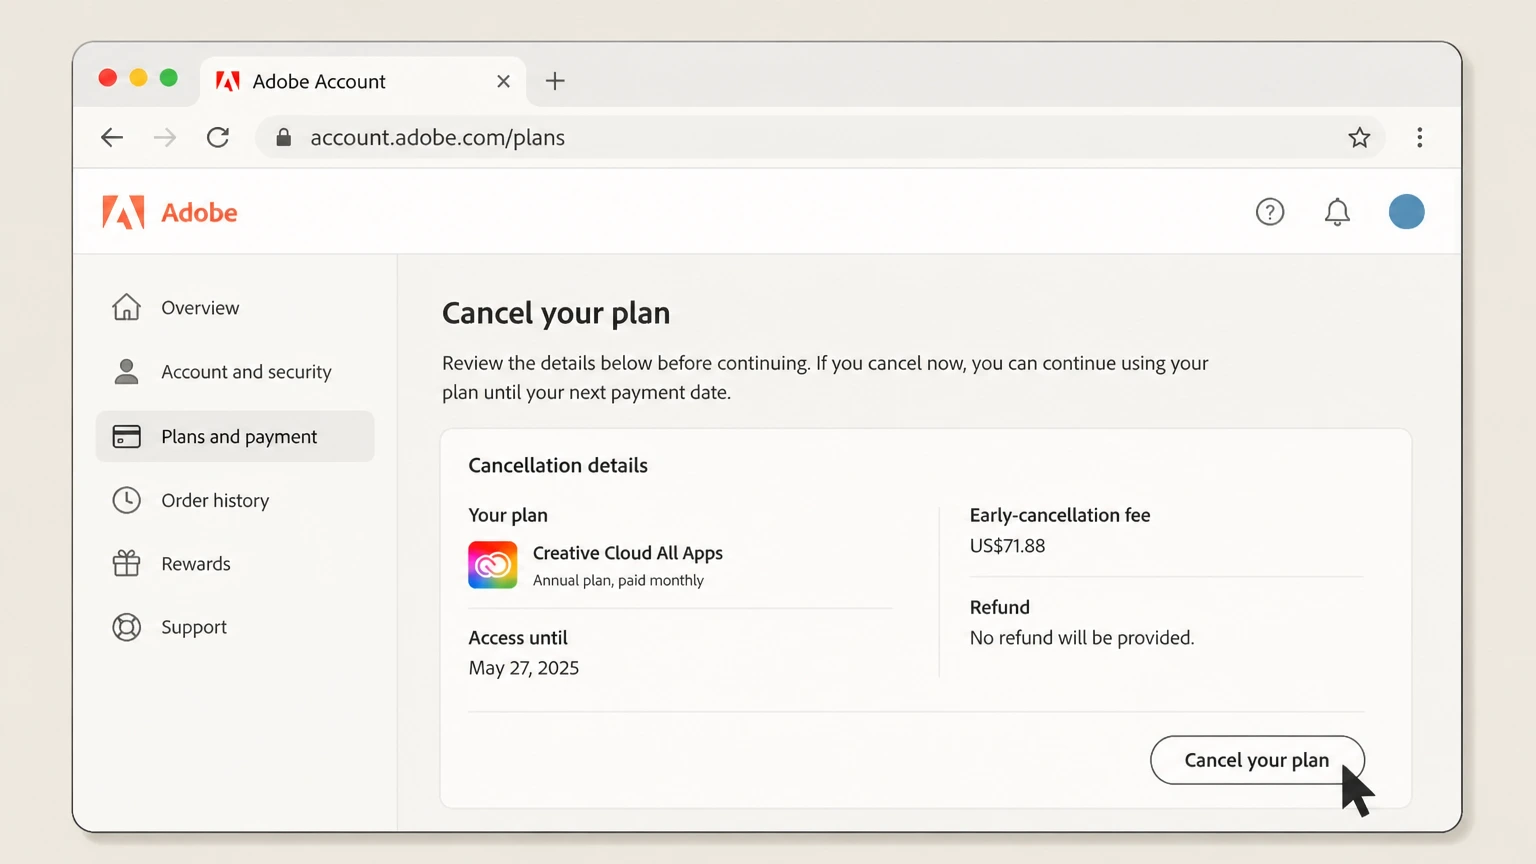Click the Order history clock icon
1536x864 pixels.
pyautogui.click(x=126, y=500)
